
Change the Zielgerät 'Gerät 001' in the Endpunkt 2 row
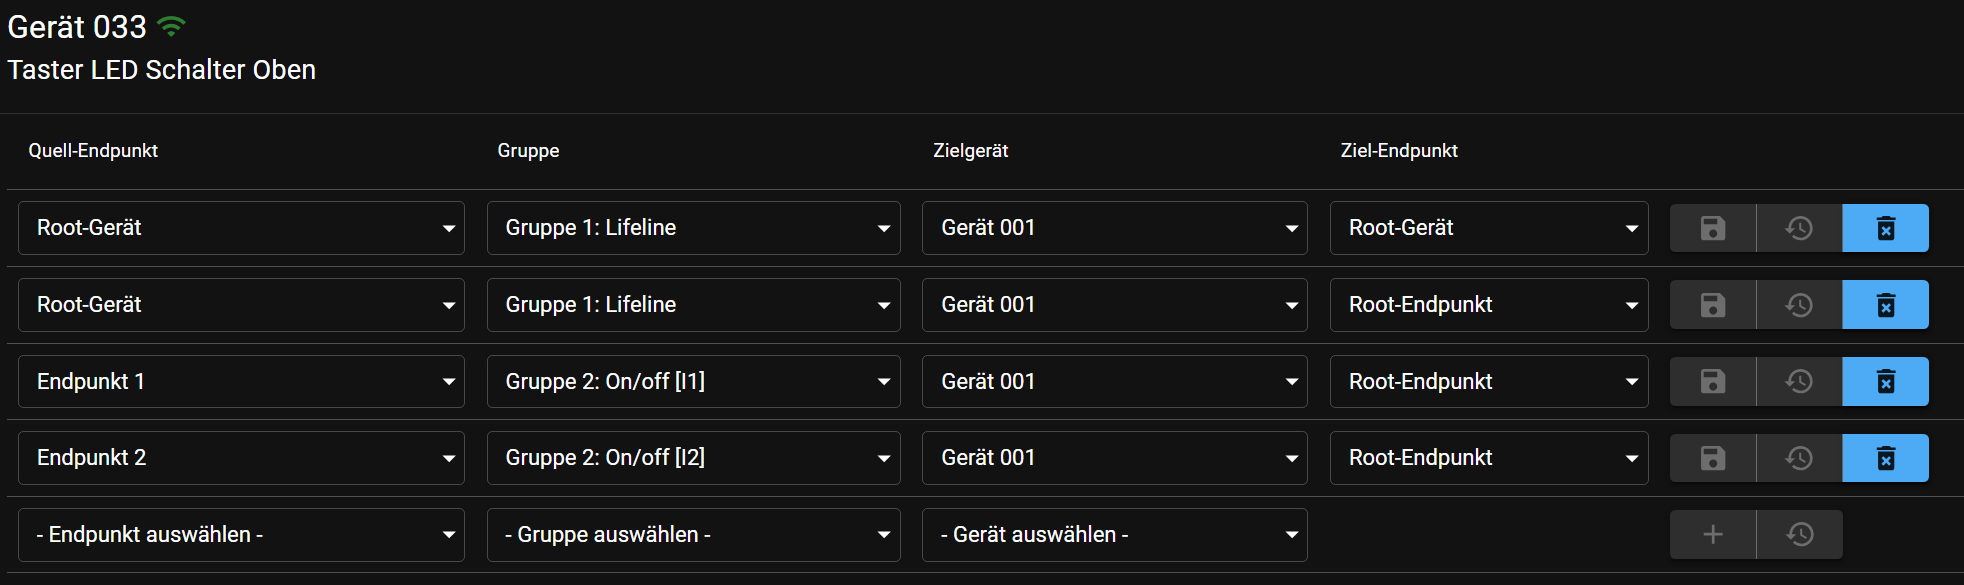(1114, 458)
